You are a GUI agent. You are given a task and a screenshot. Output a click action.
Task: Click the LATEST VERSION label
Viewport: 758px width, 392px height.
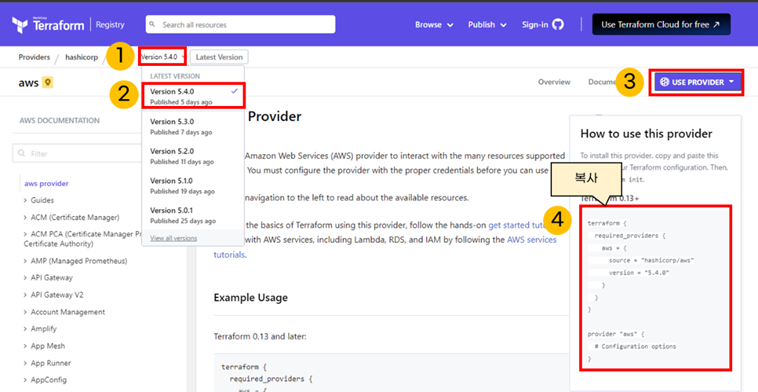[x=175, y=76]
